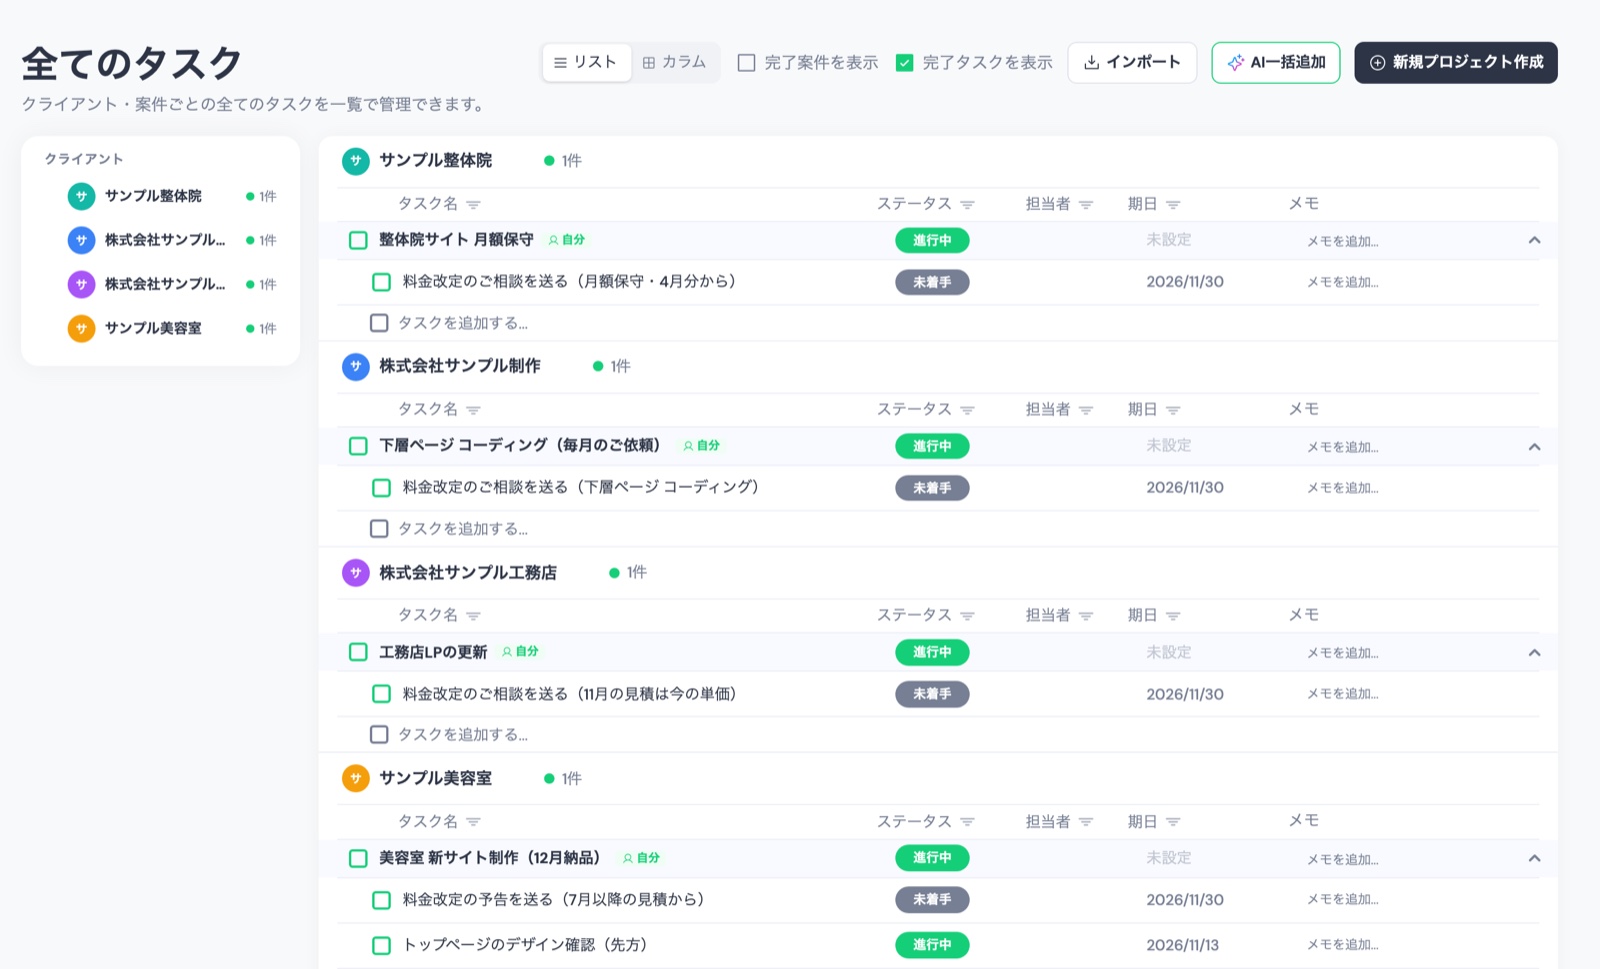Sort by タスク名 filter icon in サンプル整体院 table
The height and width of the screenshot is (969, 1600).
pyautogui.click(x=474, y=205)
